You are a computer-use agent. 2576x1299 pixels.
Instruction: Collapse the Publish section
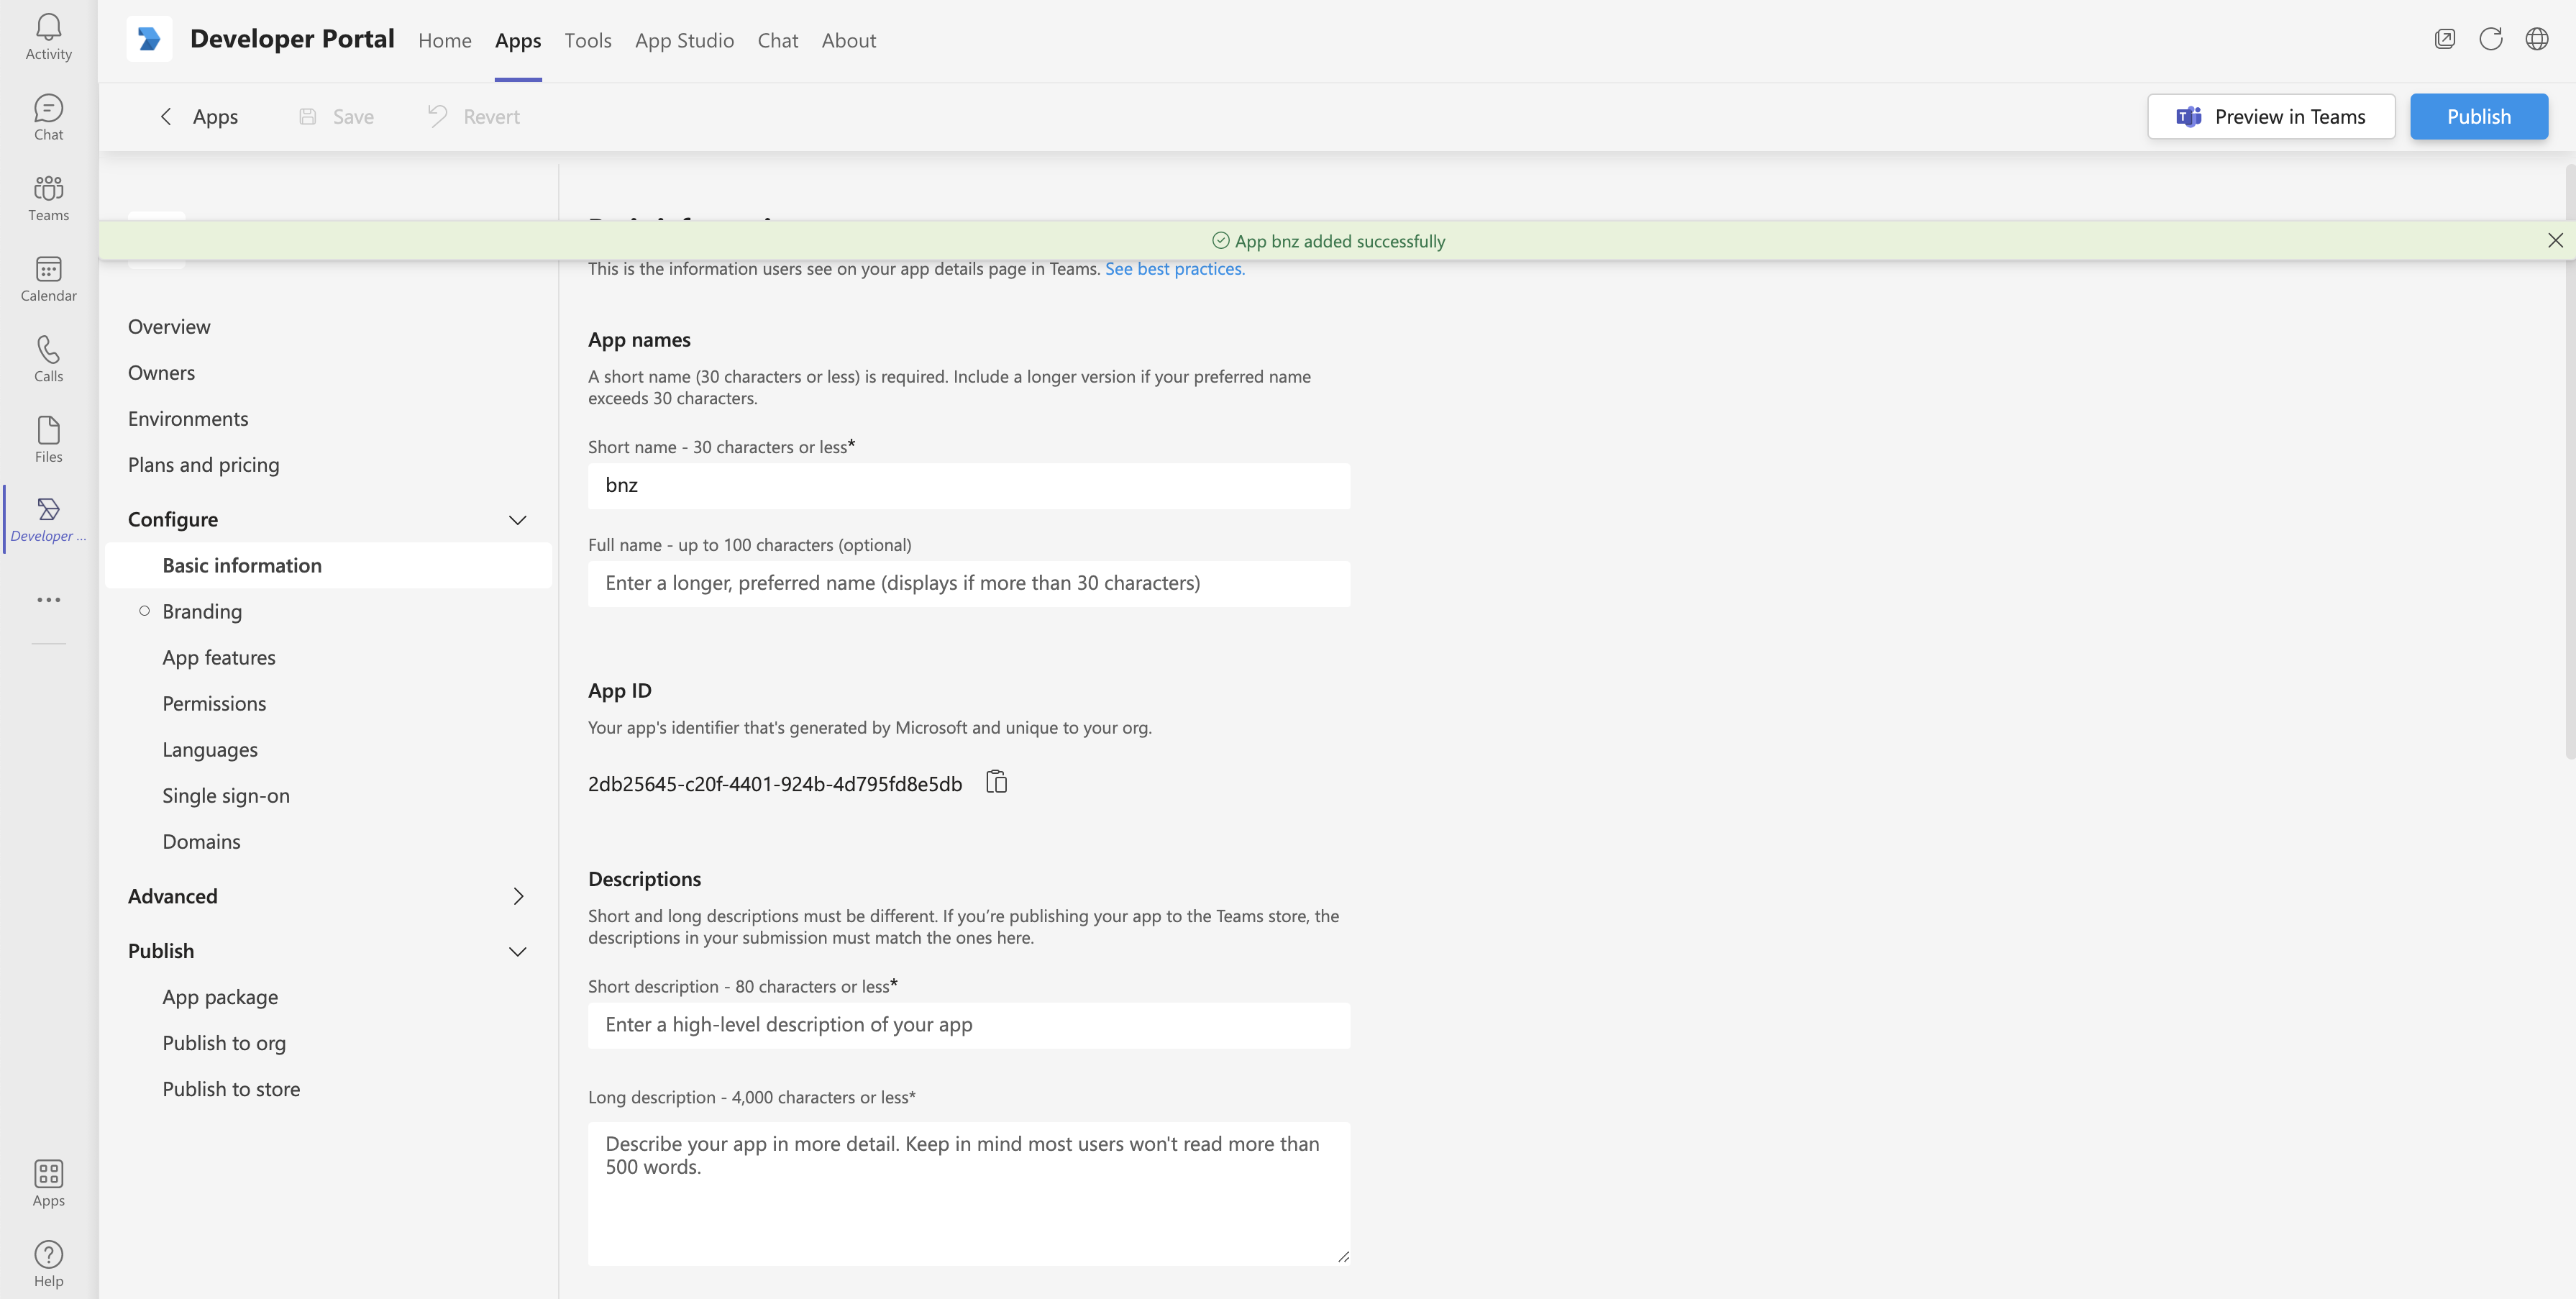[517, 951]
